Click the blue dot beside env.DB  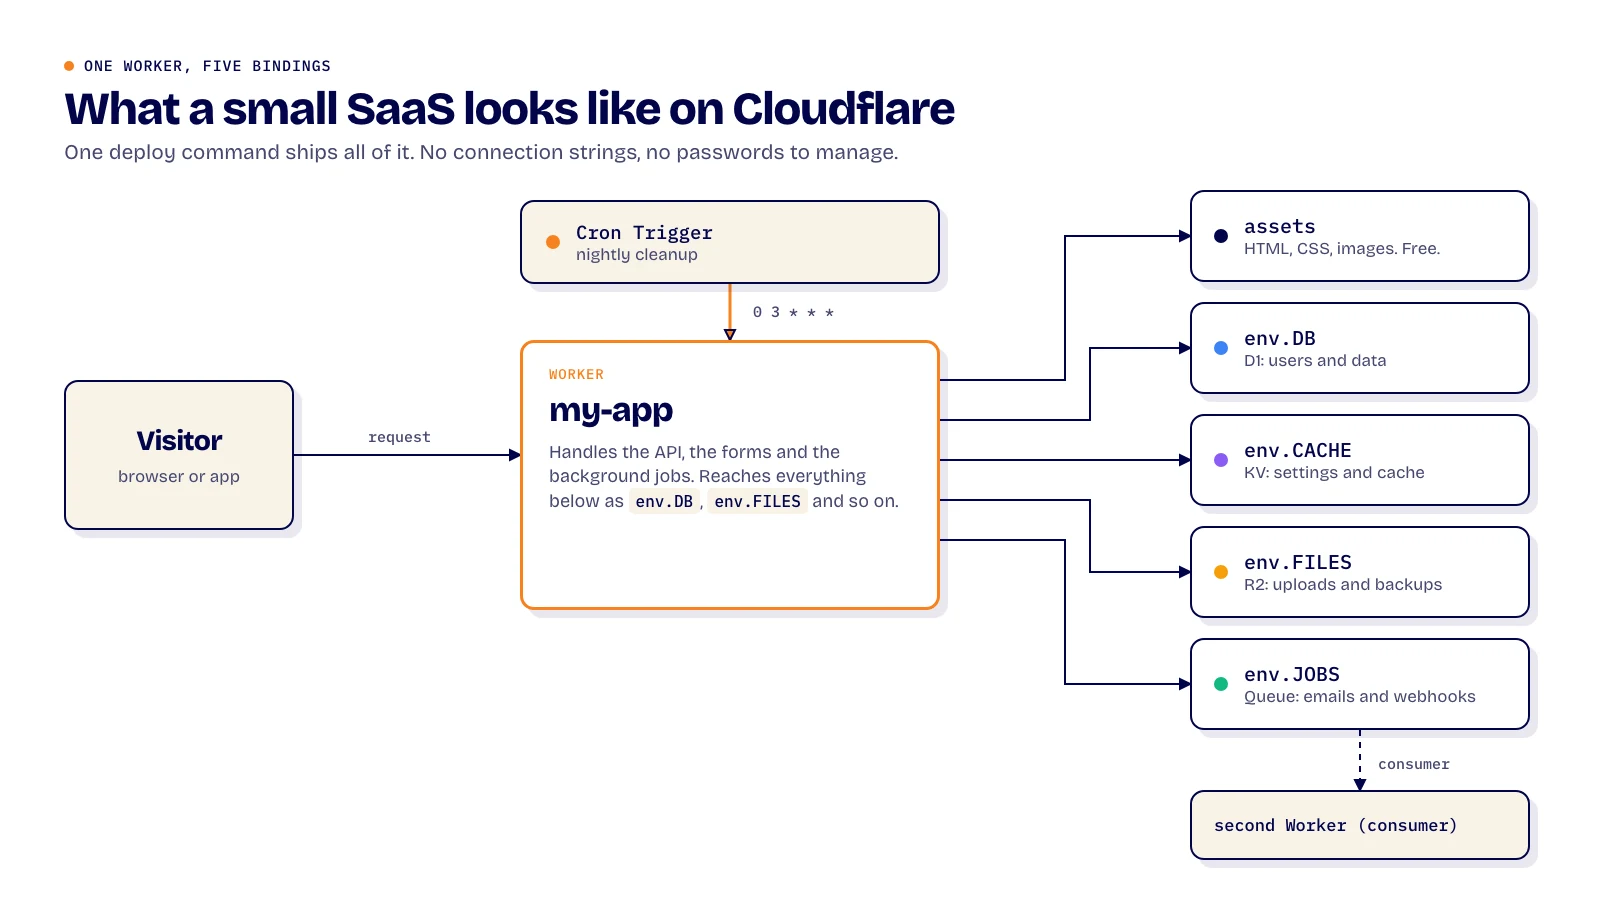[x=1221, y=348]
